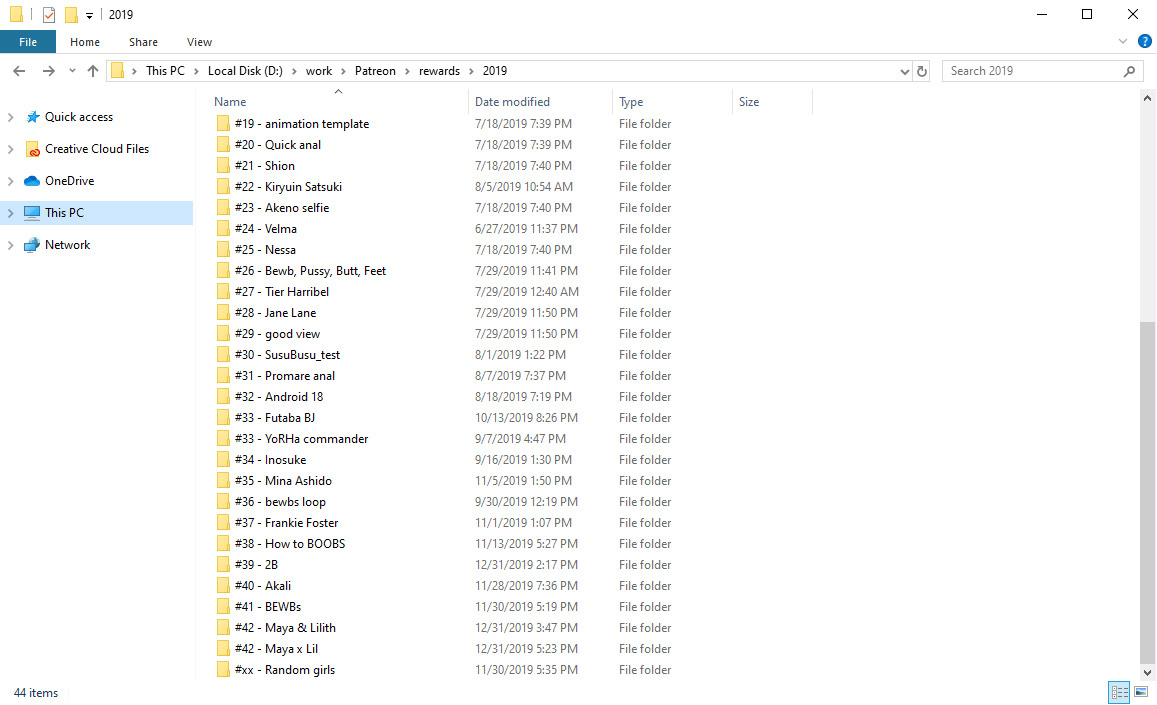1157x705 pixels.
Task: Click the search magnifier icon
Action: coord(1130,71)
